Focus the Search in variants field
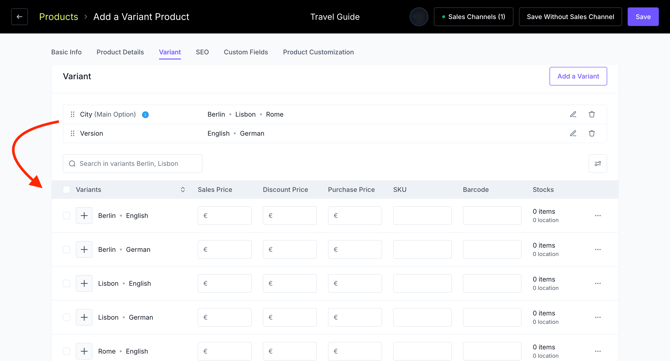This screenshot has height=361, width=670. coord(132,164)
